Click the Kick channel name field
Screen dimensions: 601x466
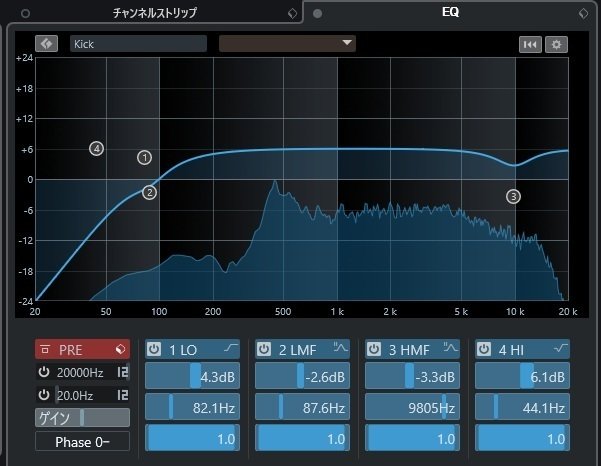coord(138,44)
